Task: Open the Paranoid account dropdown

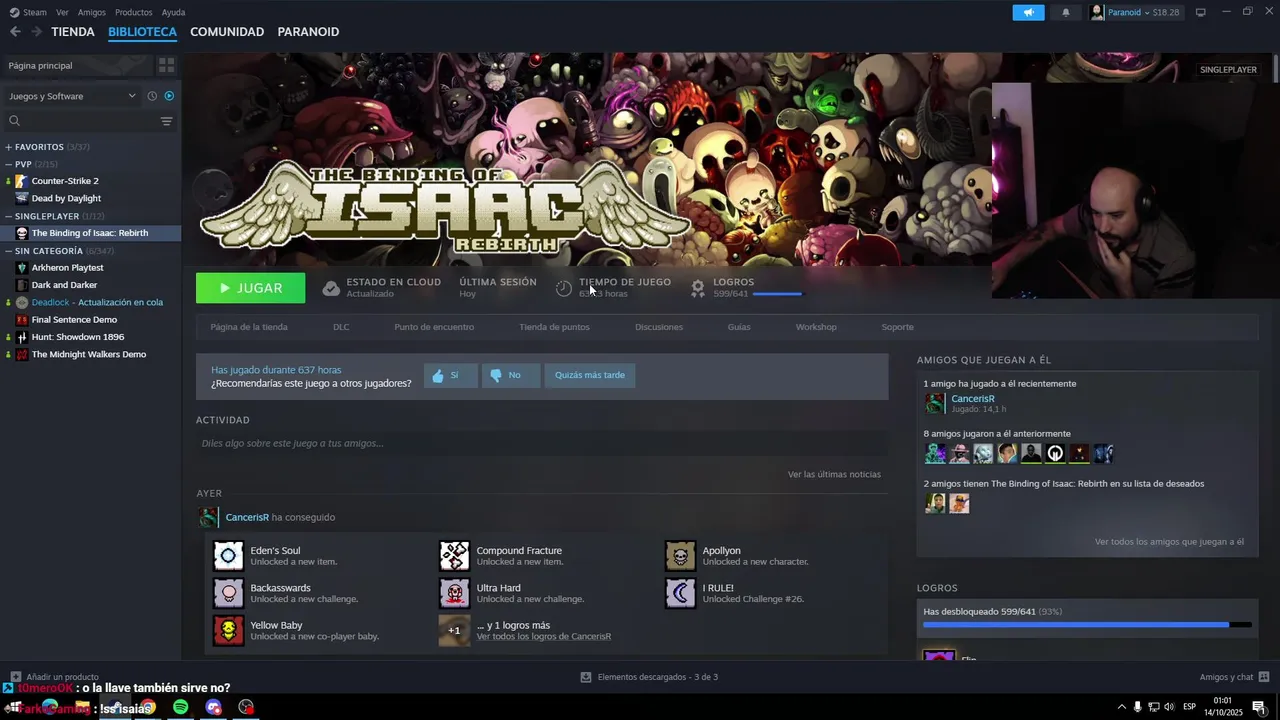Action: point(1135,12)
